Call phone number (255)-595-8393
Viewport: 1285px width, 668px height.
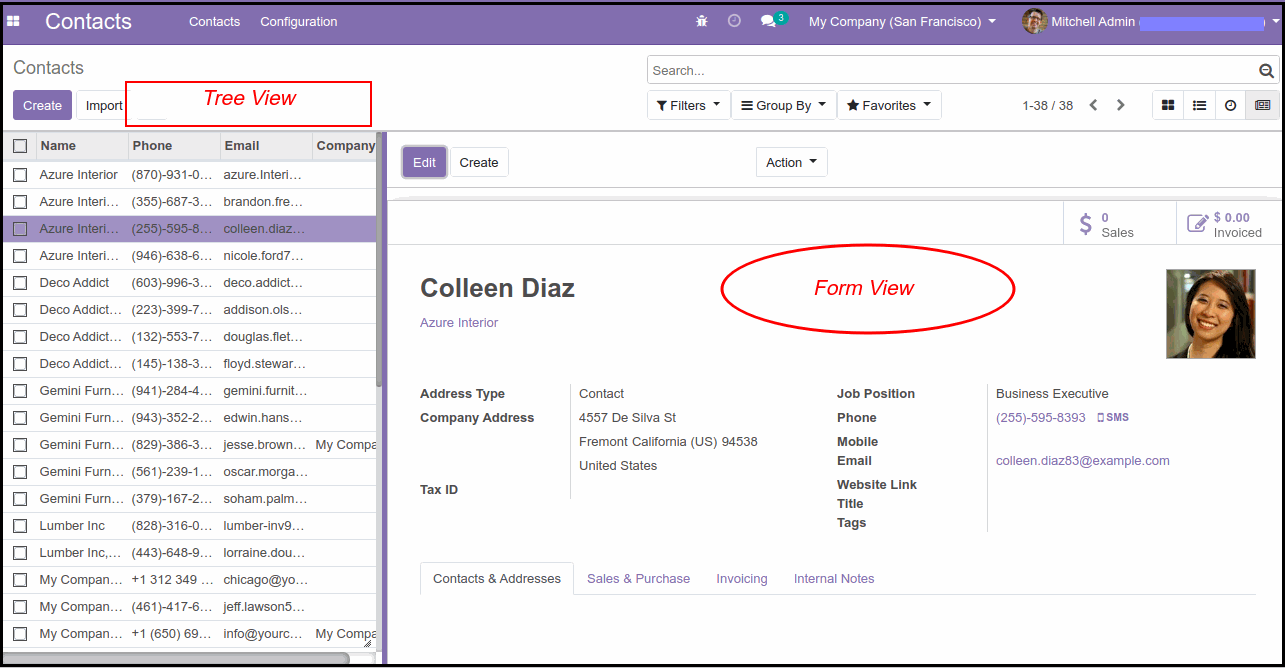(x=1041, y=417)
